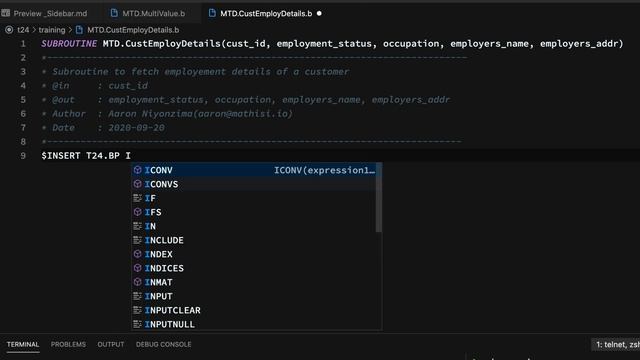This screenshot has height=360, width=640.
Task: Click the file icon on MTD.MultiValue.b tab
Action: pos(114,13)
